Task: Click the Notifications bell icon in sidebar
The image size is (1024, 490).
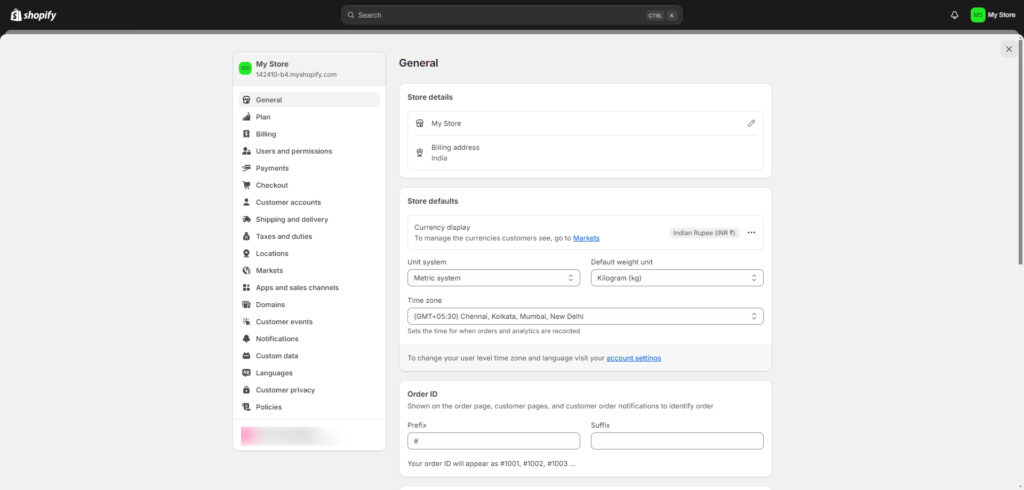Action: pos(246,338)
